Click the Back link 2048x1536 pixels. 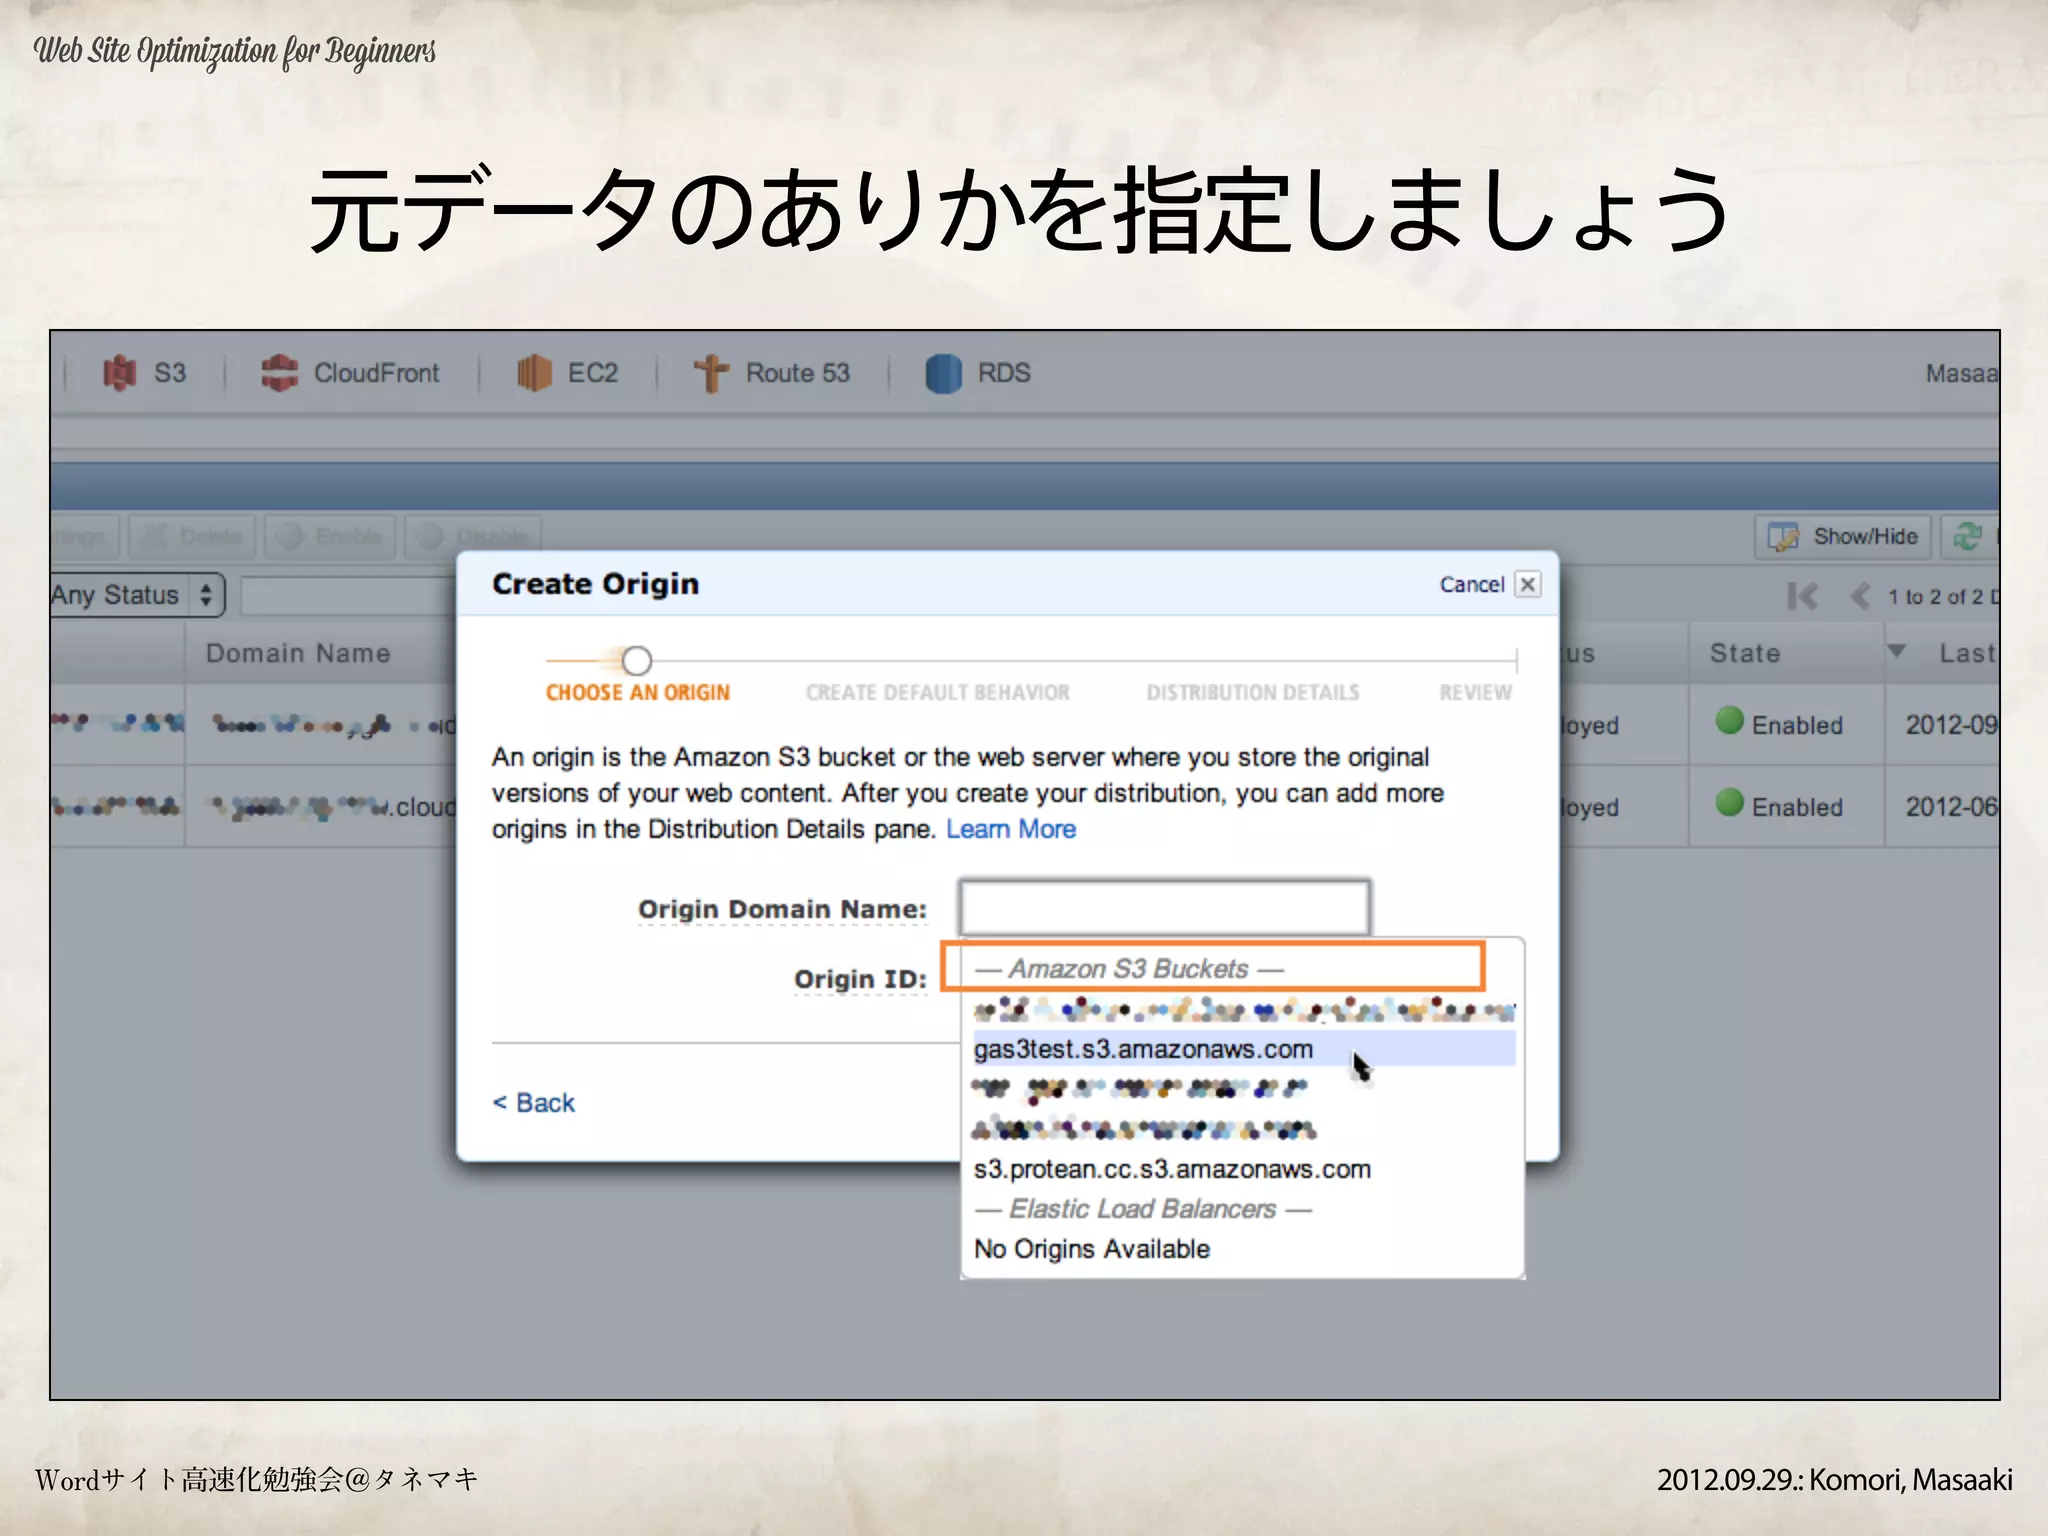(534, 1102)
